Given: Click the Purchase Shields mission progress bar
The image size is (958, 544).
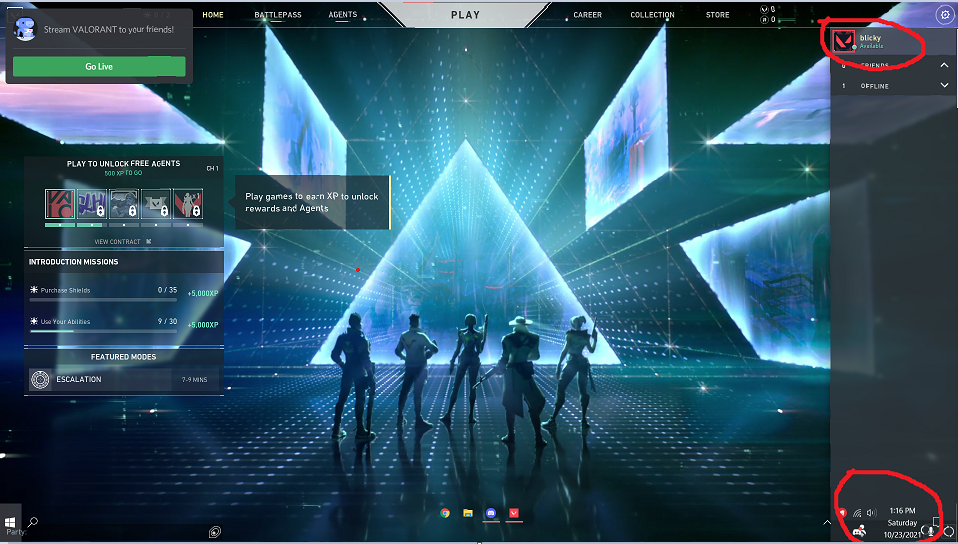Looking at the screenshot, I should (x=103, y=300).
